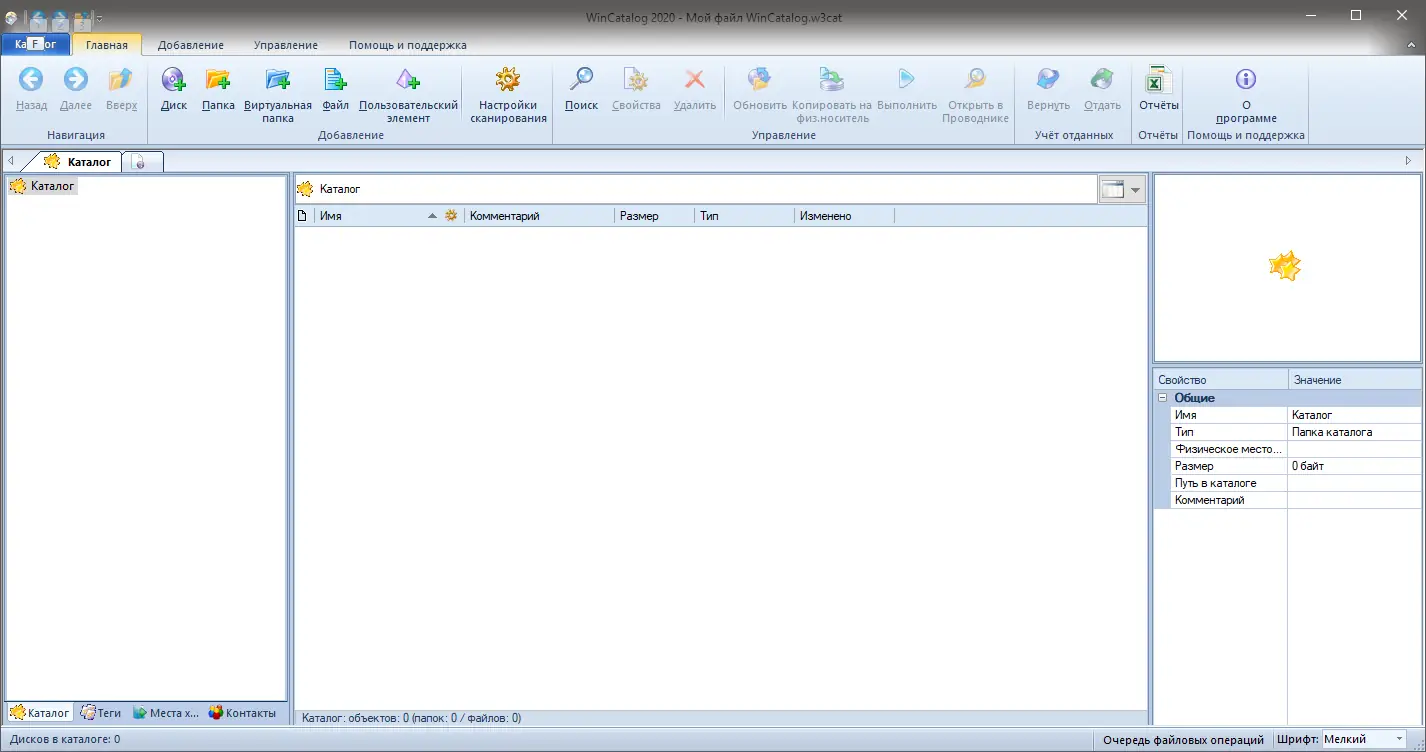The image size is (1426, 752).
Task: Open the blue Каталог file menu
Action: point(36,45)
